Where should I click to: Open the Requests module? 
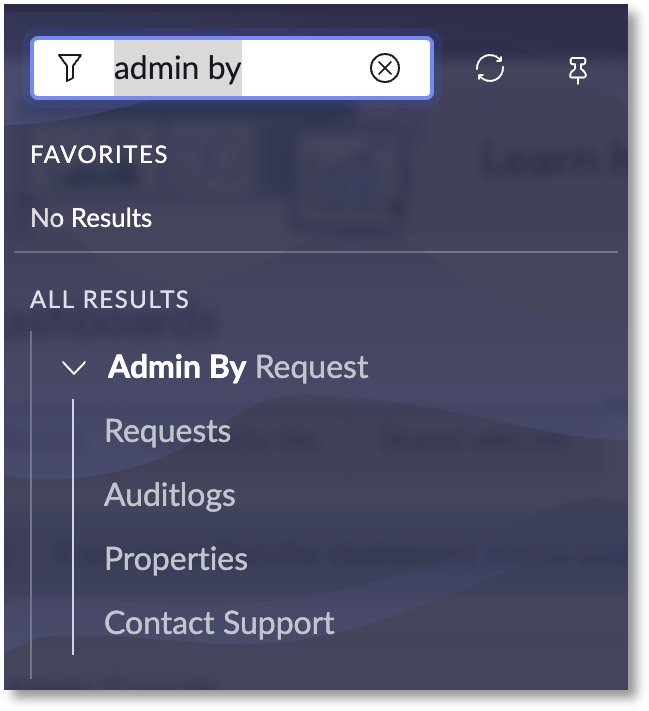[167, 431]
